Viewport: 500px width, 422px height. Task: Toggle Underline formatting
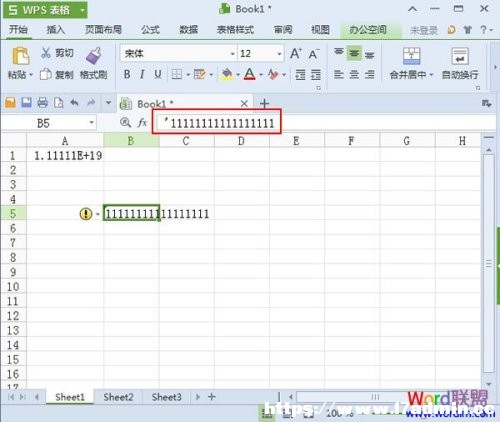[158, 74]
